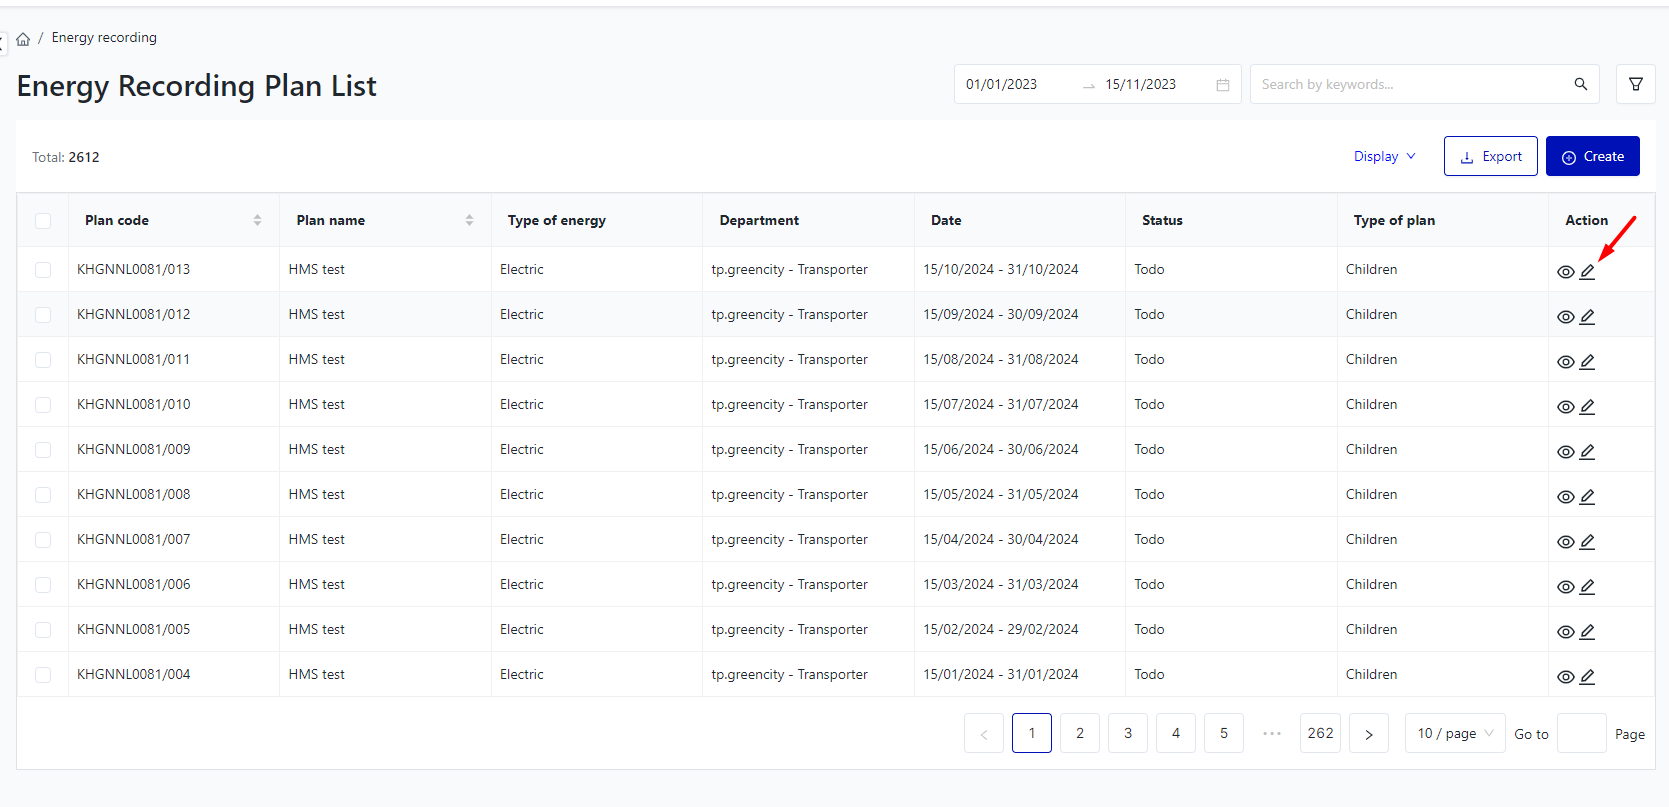Open the date range calendar icon
Image resolution: width=1669 pixels, height=807 pixels.
(1222, 85)
